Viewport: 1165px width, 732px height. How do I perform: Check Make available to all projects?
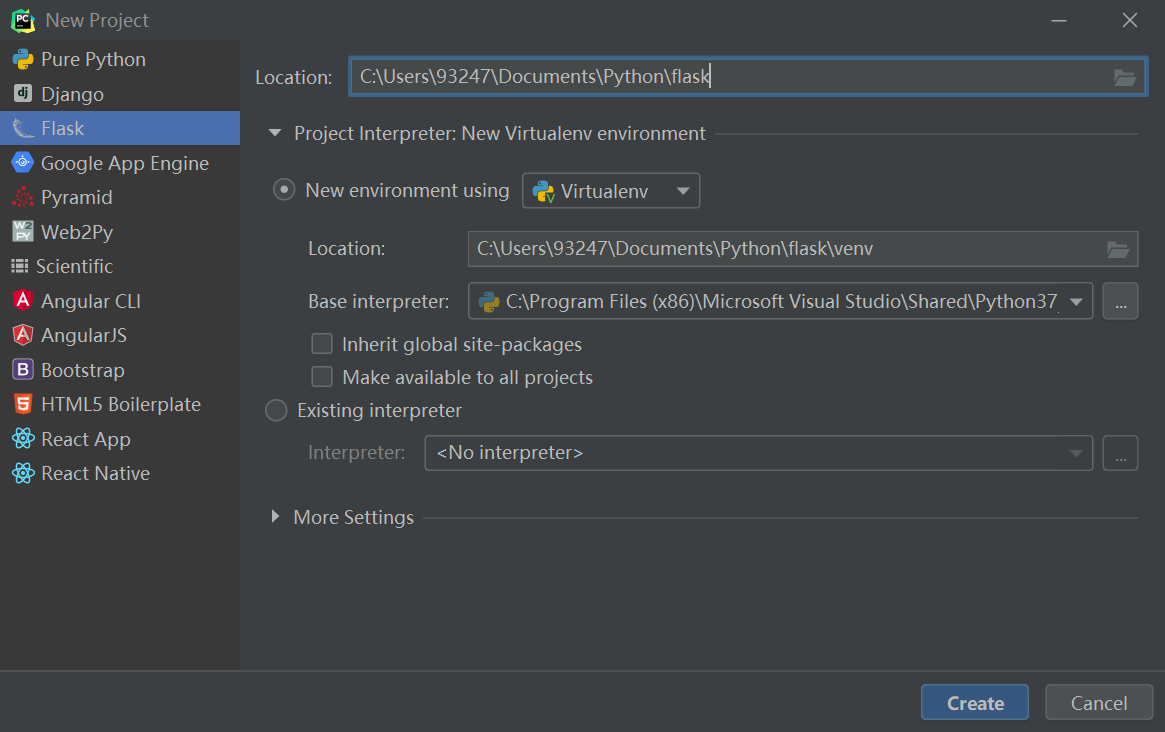(322, 377)
